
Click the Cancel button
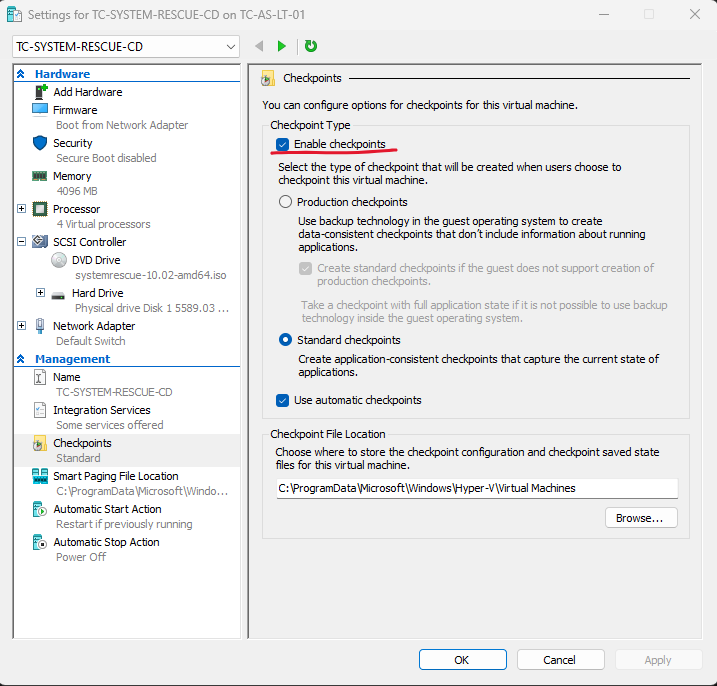(x=560, y=659)
